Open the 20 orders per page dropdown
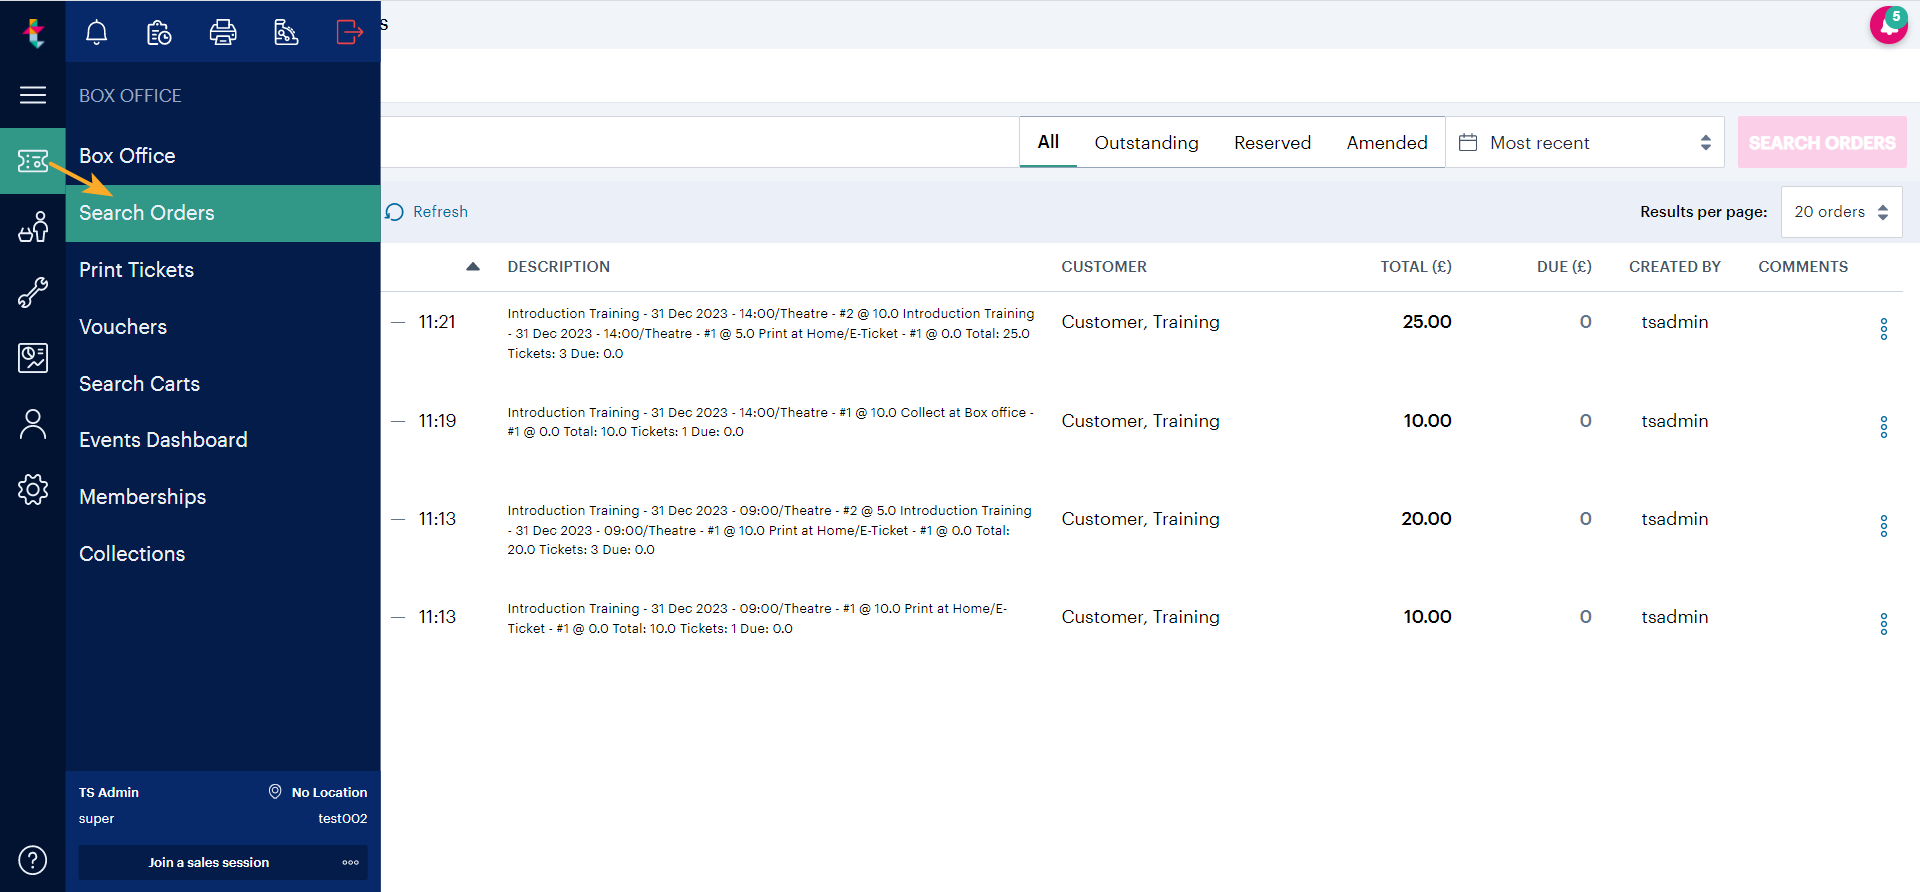The image size is (1920, 892). click(1841, 212)
